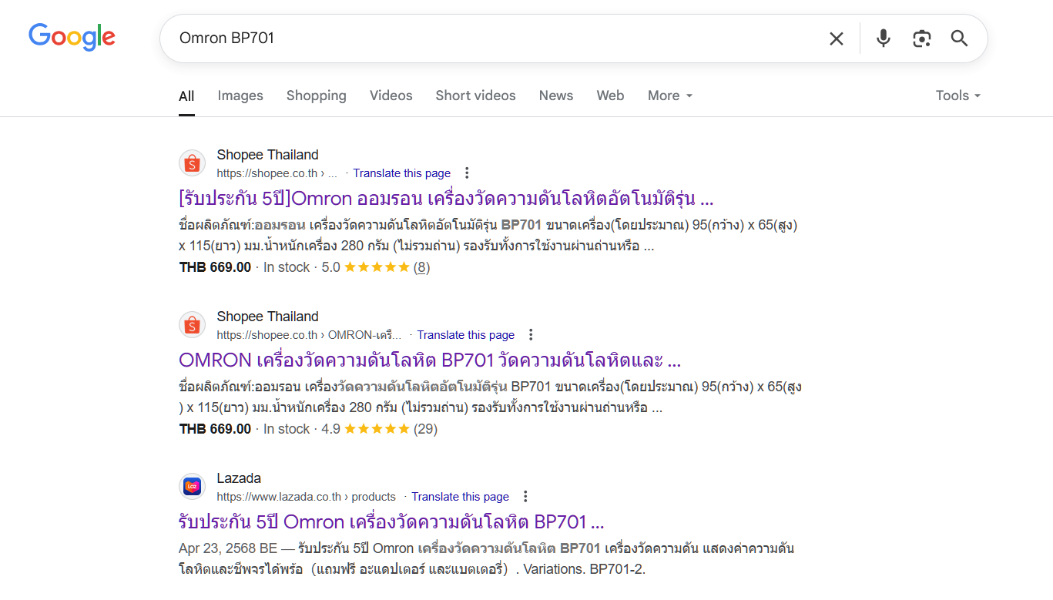
Task: Open the Tools dropdown
Action: (958, 95)
